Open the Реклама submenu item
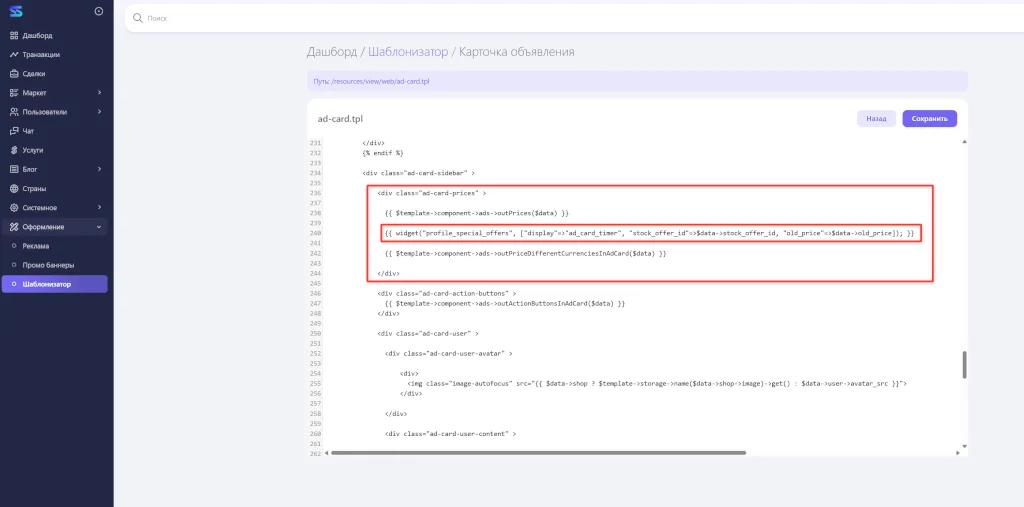Screen dimensions: 1024x507 click(36, 246)
